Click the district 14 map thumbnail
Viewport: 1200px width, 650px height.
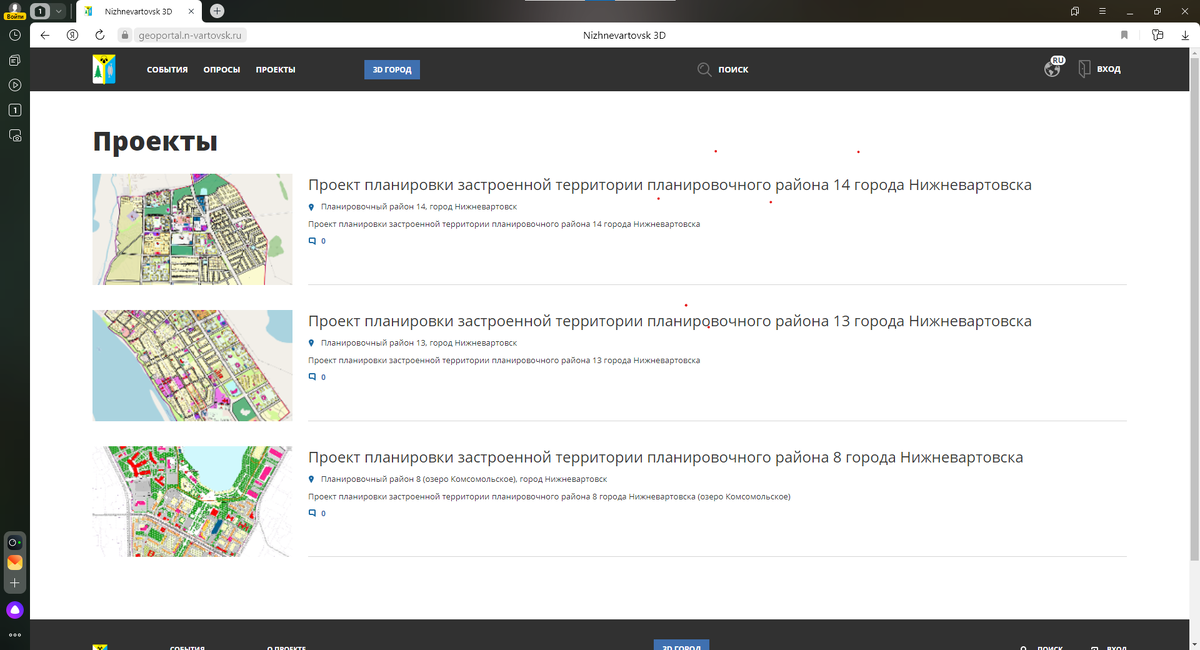click(192, 229)
